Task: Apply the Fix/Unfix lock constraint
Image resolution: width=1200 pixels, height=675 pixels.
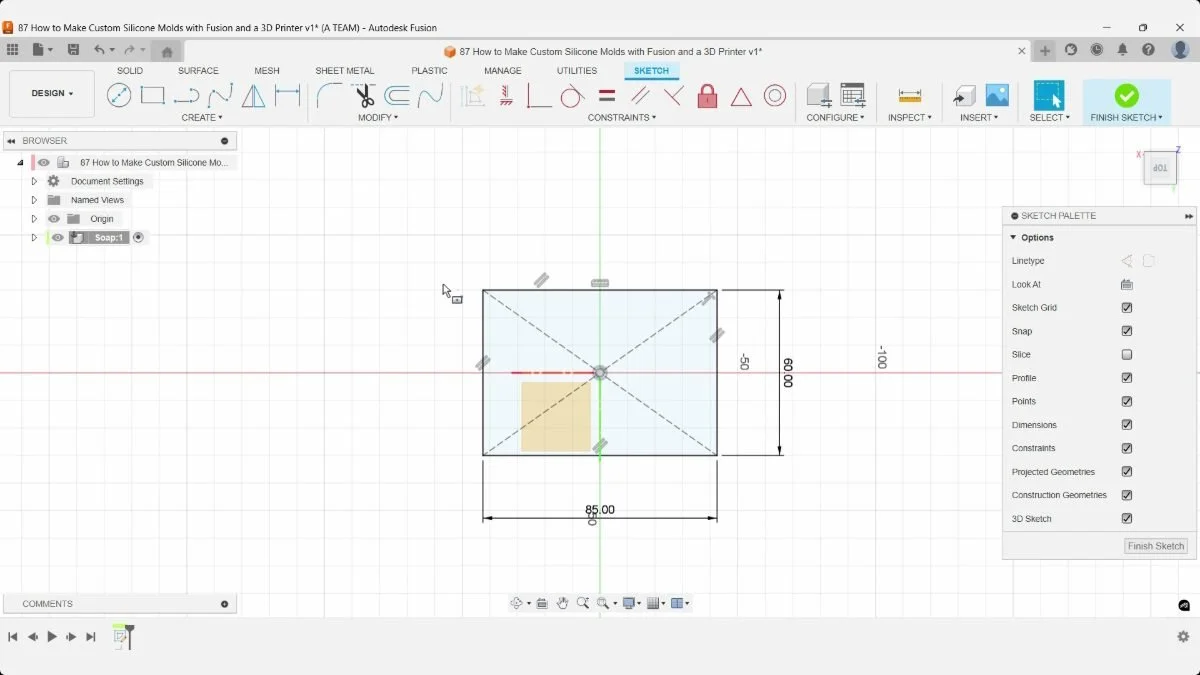Action: pos(707,95)
